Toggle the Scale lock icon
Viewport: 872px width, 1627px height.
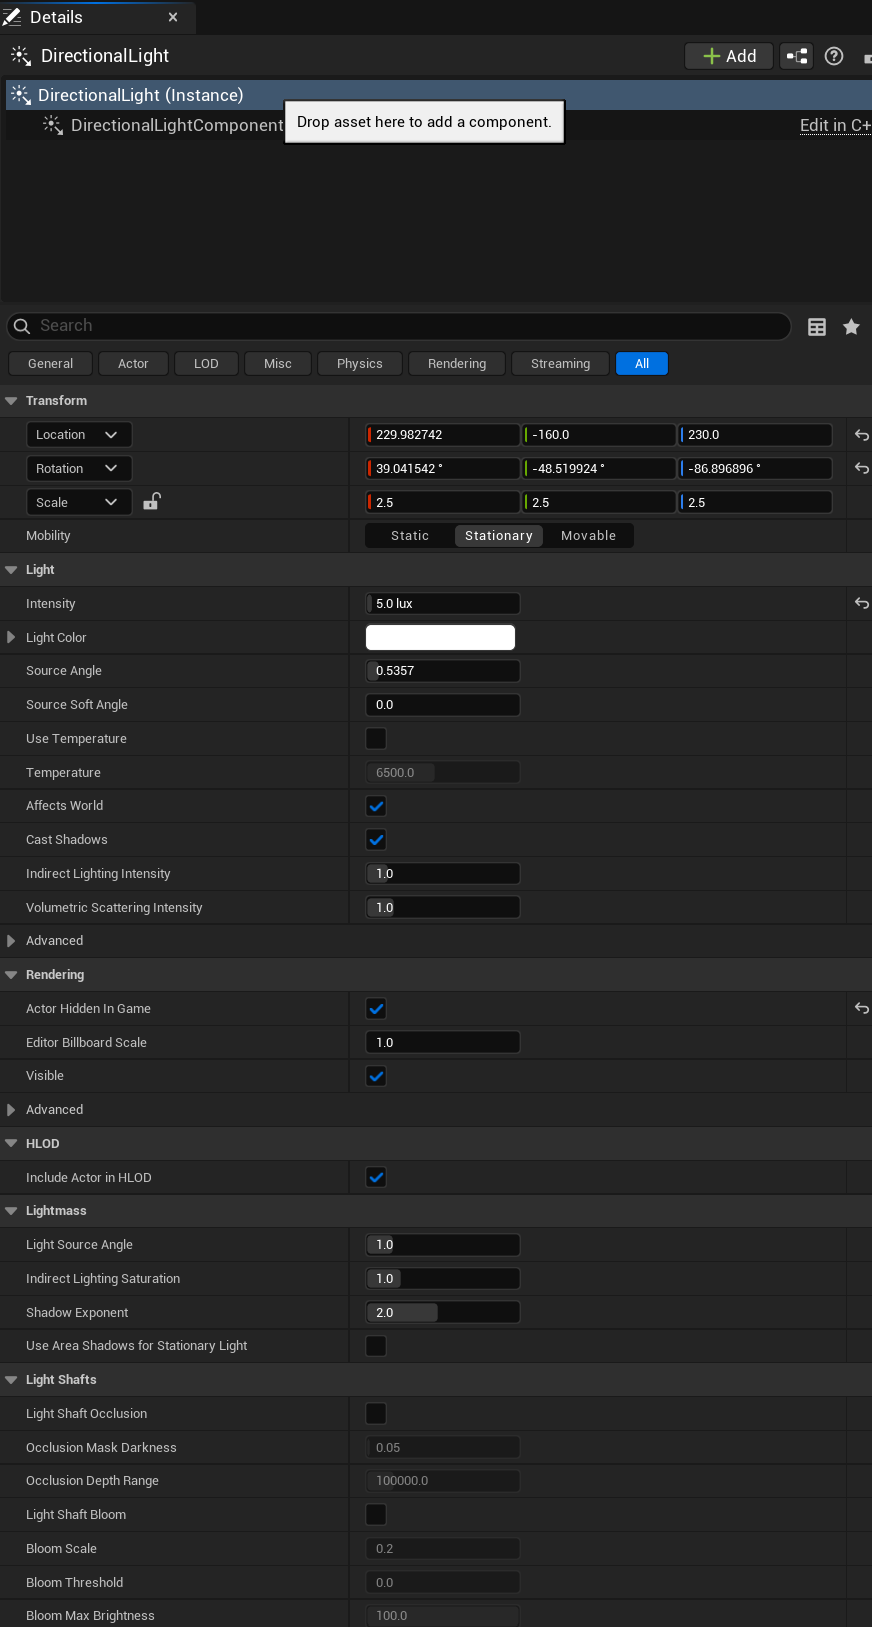tap(151, 501)
